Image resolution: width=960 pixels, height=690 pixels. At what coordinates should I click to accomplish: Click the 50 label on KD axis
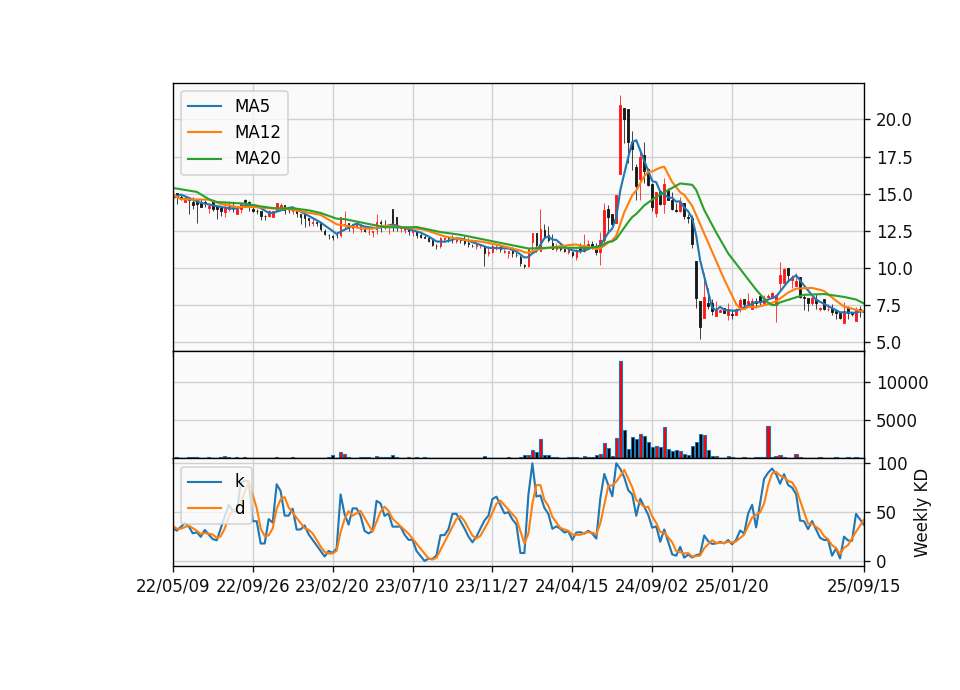click(887, 513)
